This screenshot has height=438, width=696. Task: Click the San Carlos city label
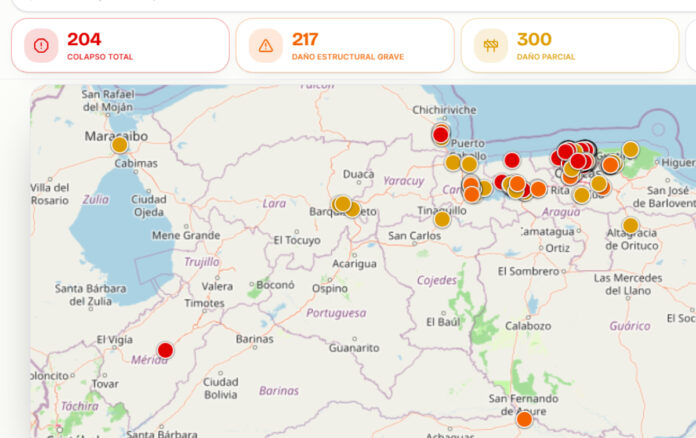pyautogui.click(x=415, y=236)
